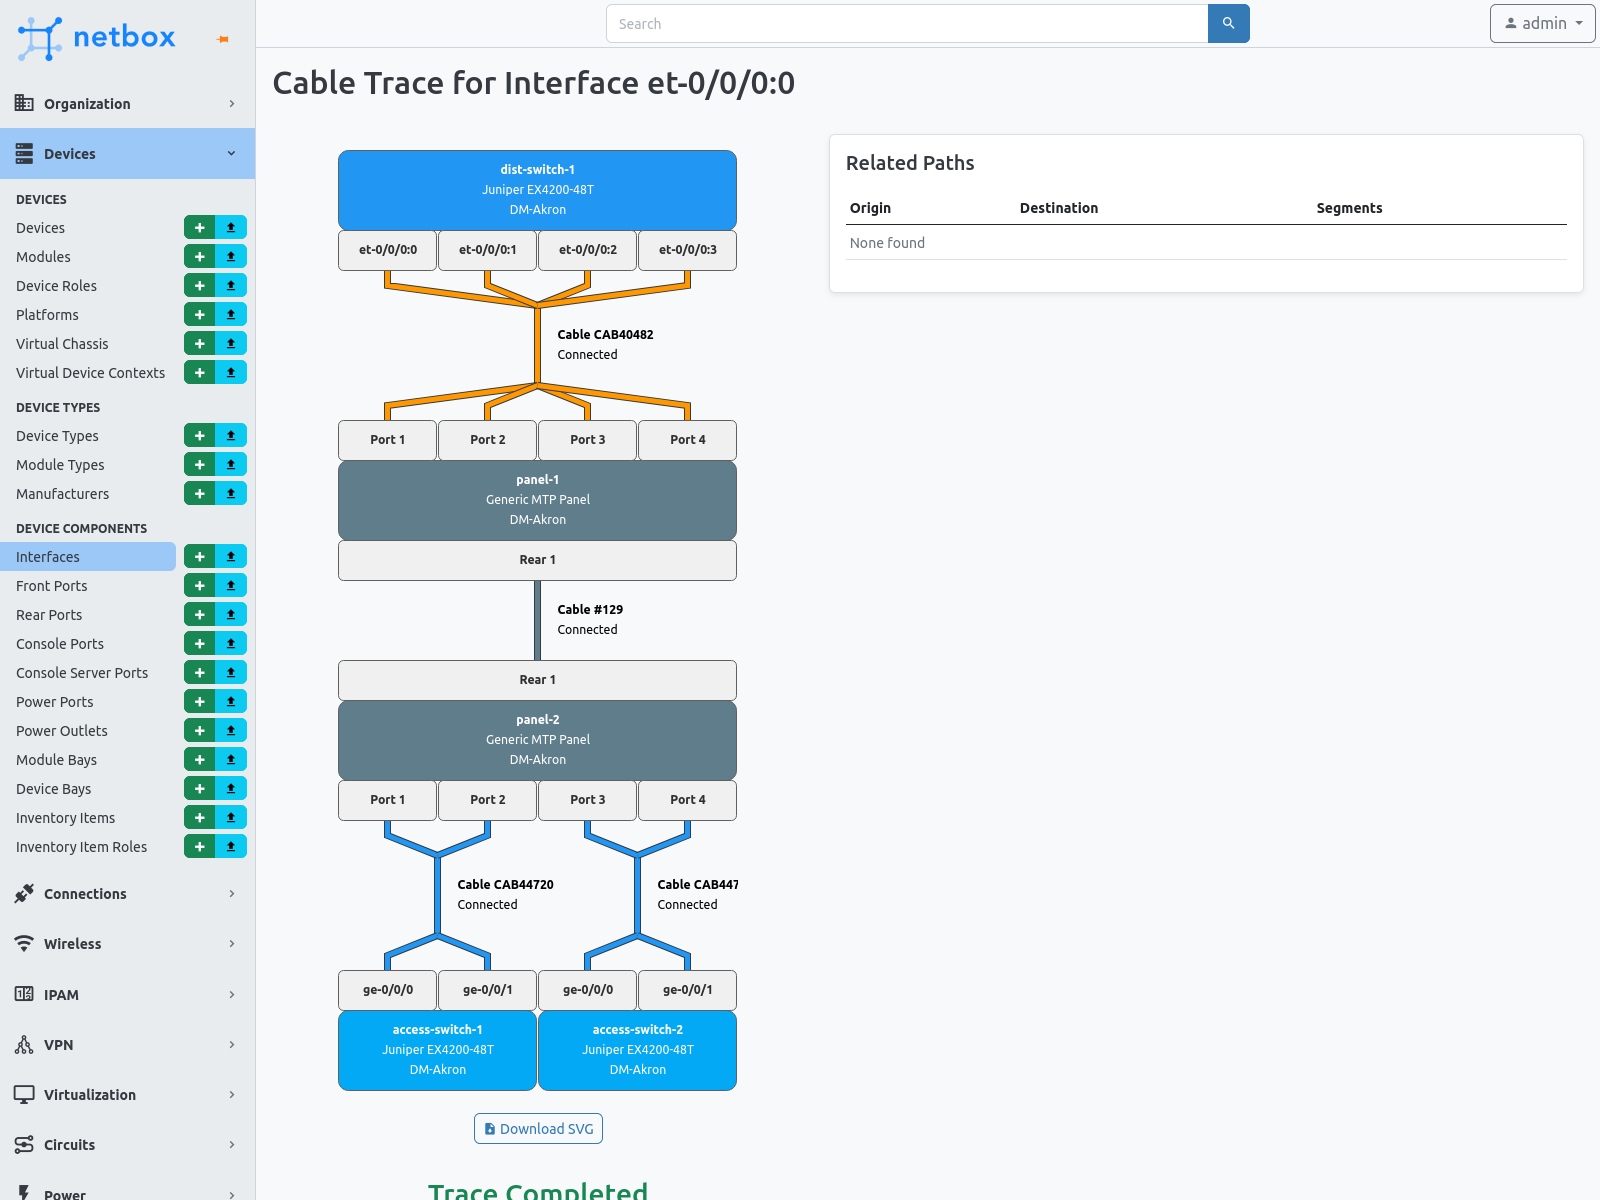
Task: Click the netbox logo
Action: click(95, 37)
